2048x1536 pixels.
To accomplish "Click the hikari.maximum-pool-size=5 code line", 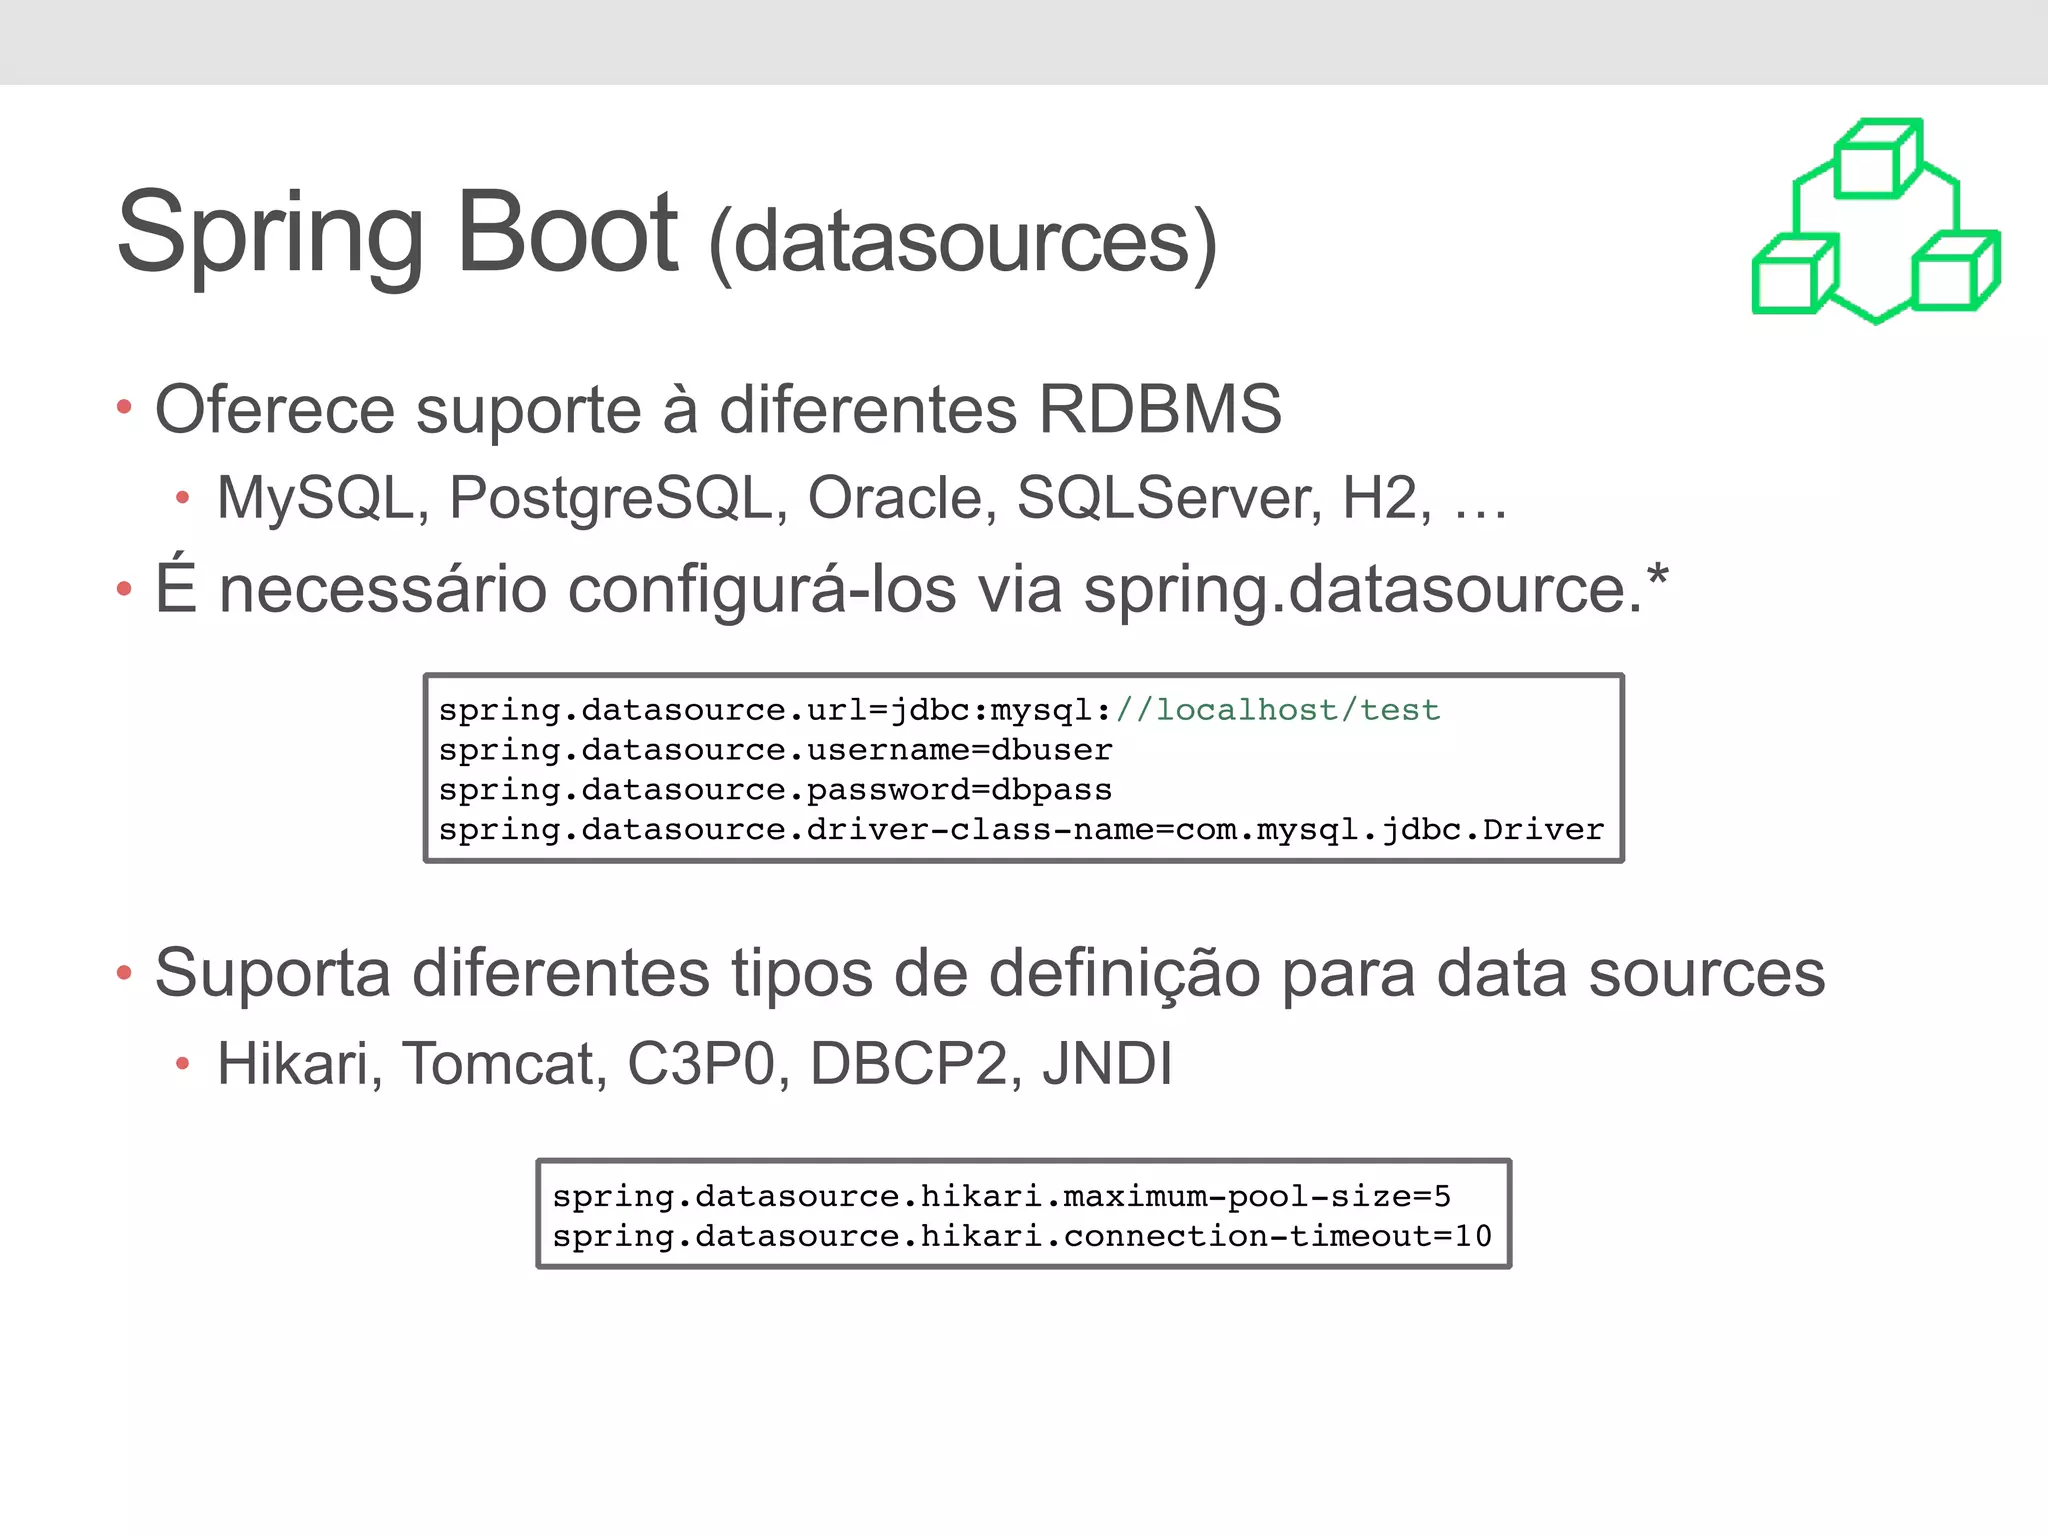I will coord(1001,1197).
